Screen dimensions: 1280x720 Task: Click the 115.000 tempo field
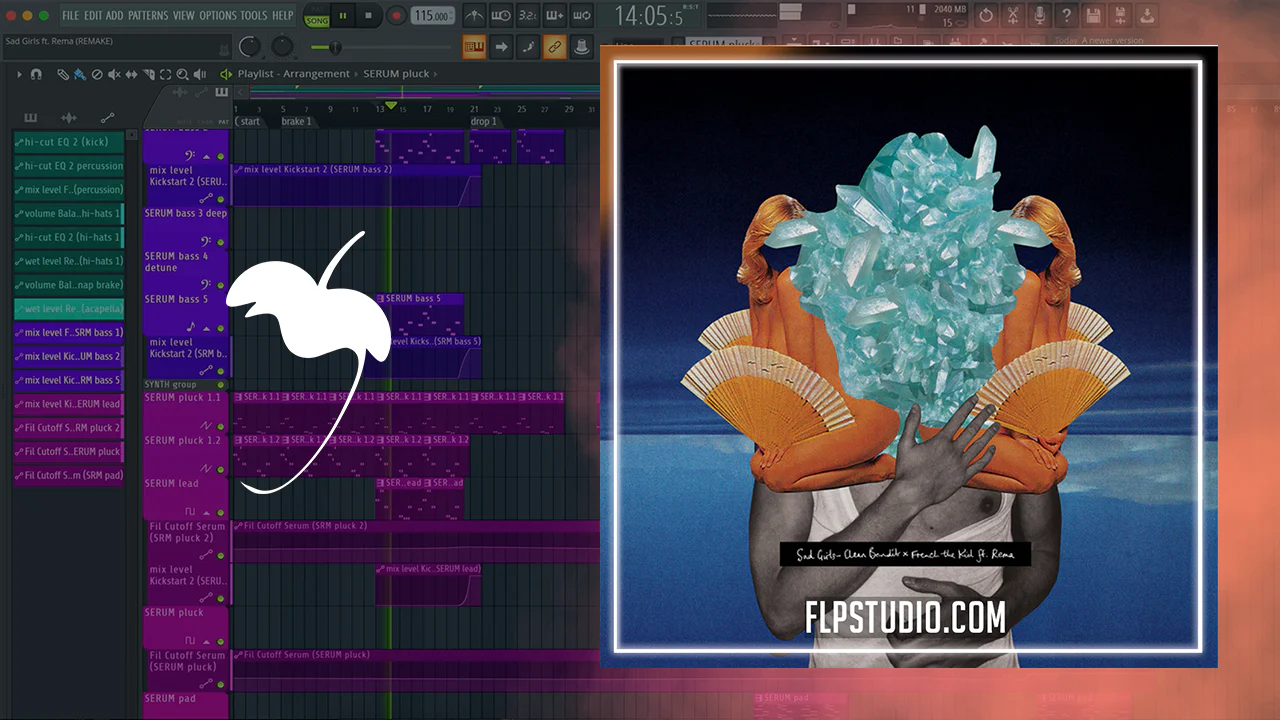tap(431, 16)
